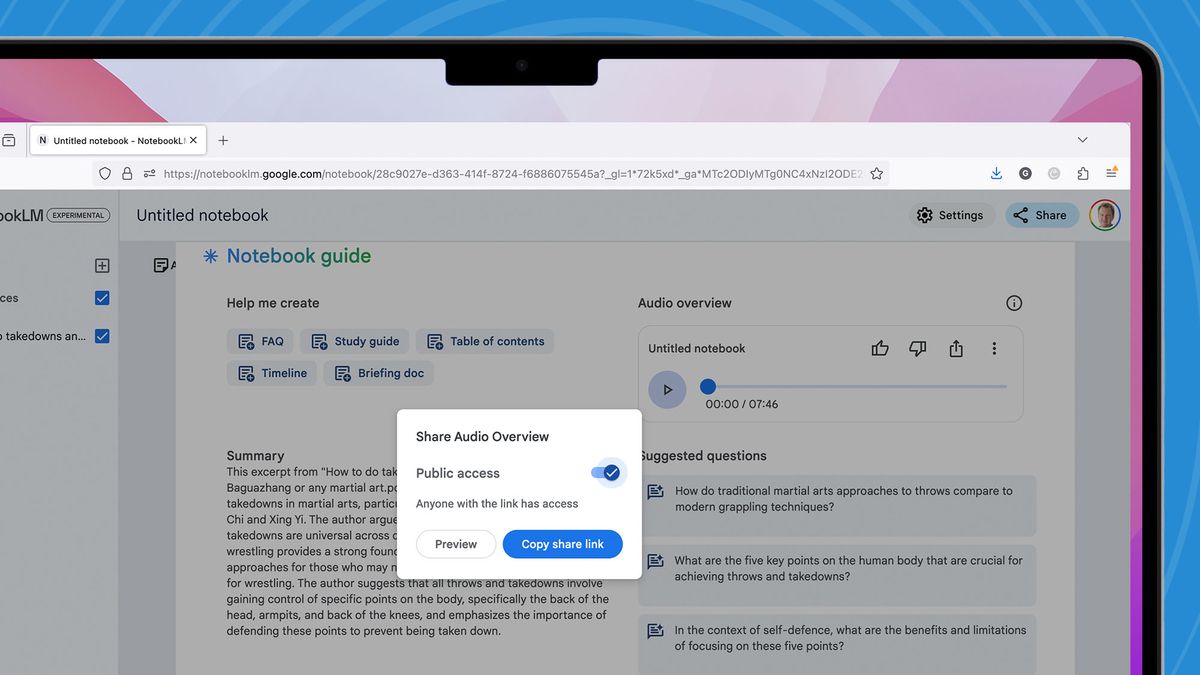
Task: Open the browser downloads panel
Action: click(996, 173)
